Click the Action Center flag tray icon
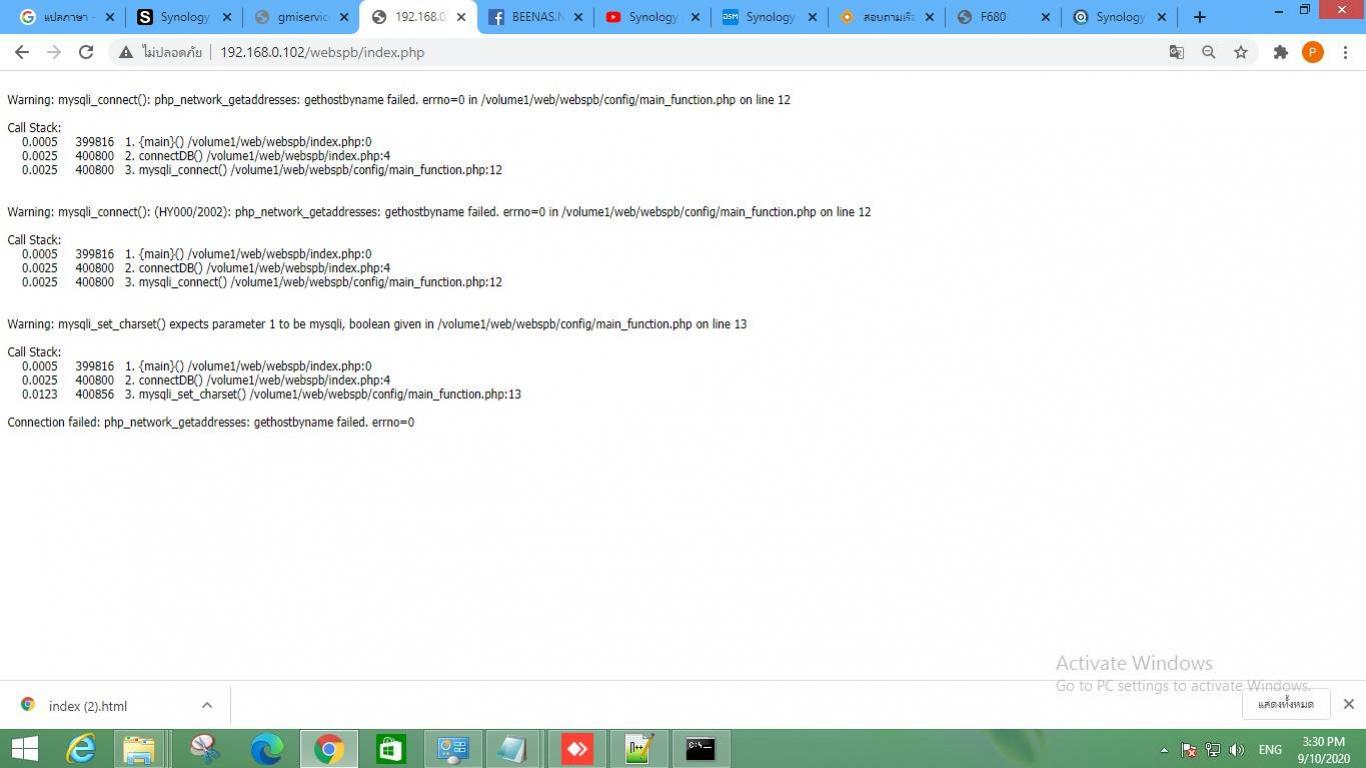 click(1189, 750)
